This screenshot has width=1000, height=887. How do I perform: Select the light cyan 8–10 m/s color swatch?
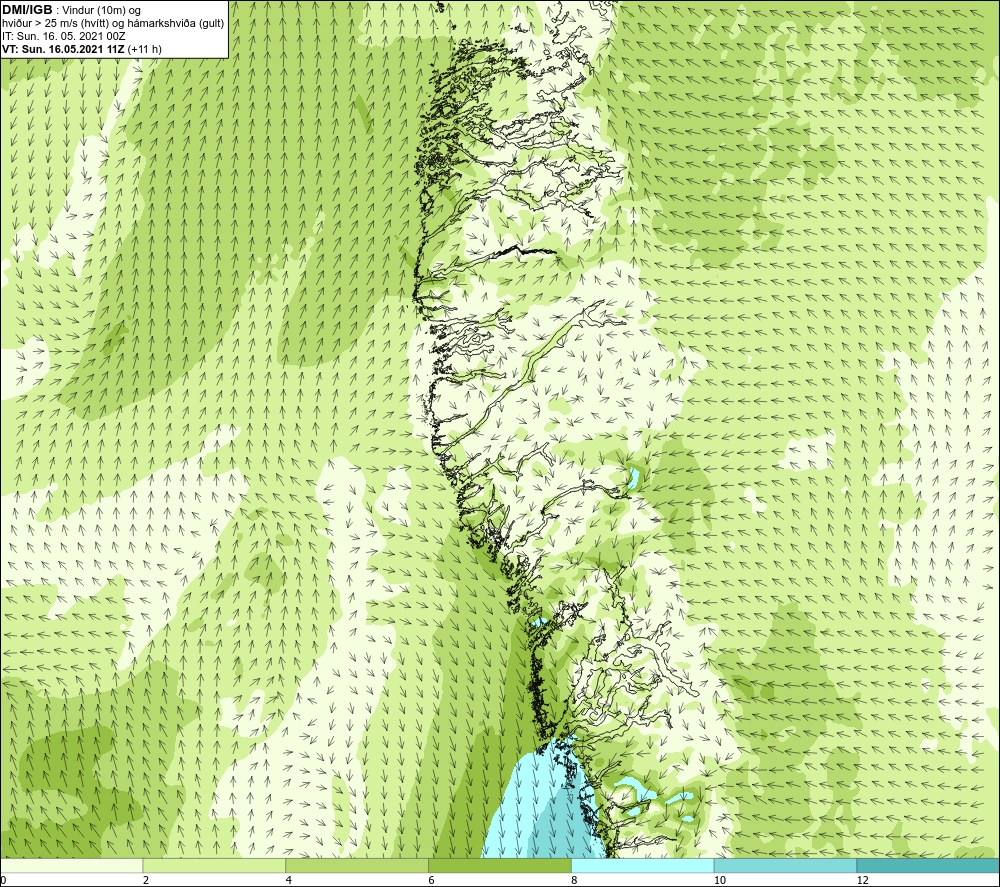coord(643,865)
